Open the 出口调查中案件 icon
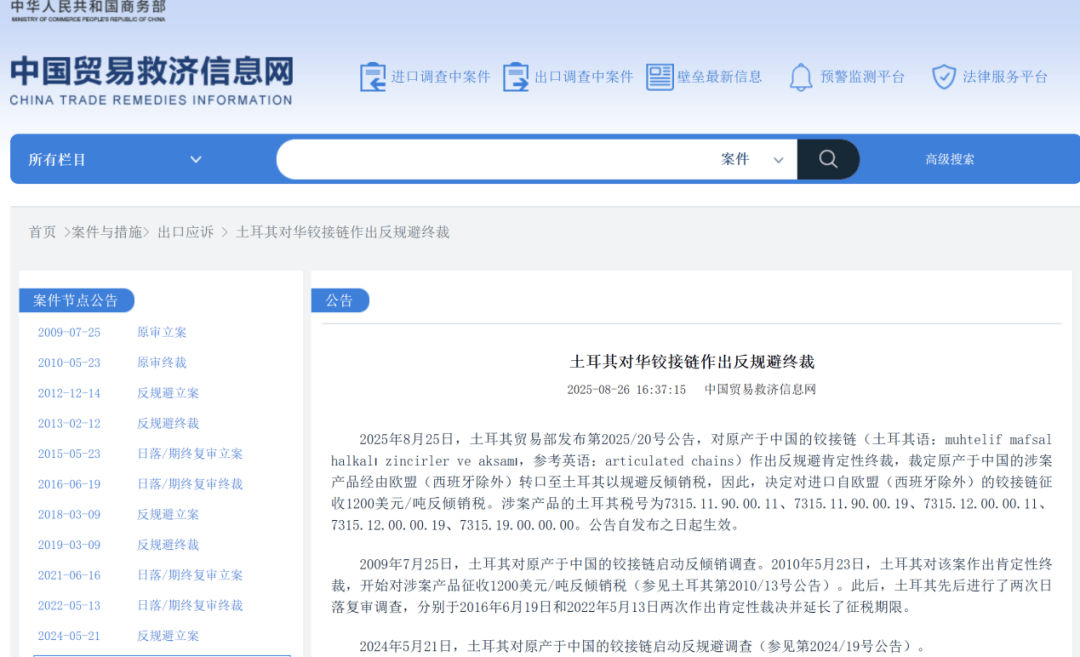 point(516,75)
